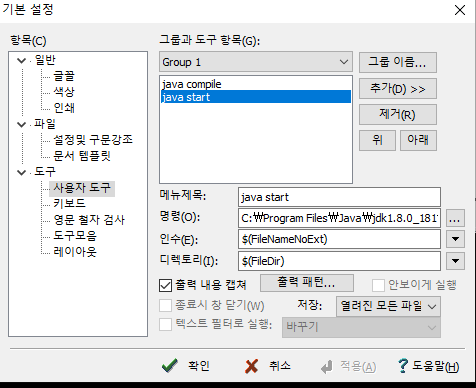The height and width of the screenshot is (388, 476).
Task: Click the return-arrow icon beside 적용(A)
Action: (326, 367)
